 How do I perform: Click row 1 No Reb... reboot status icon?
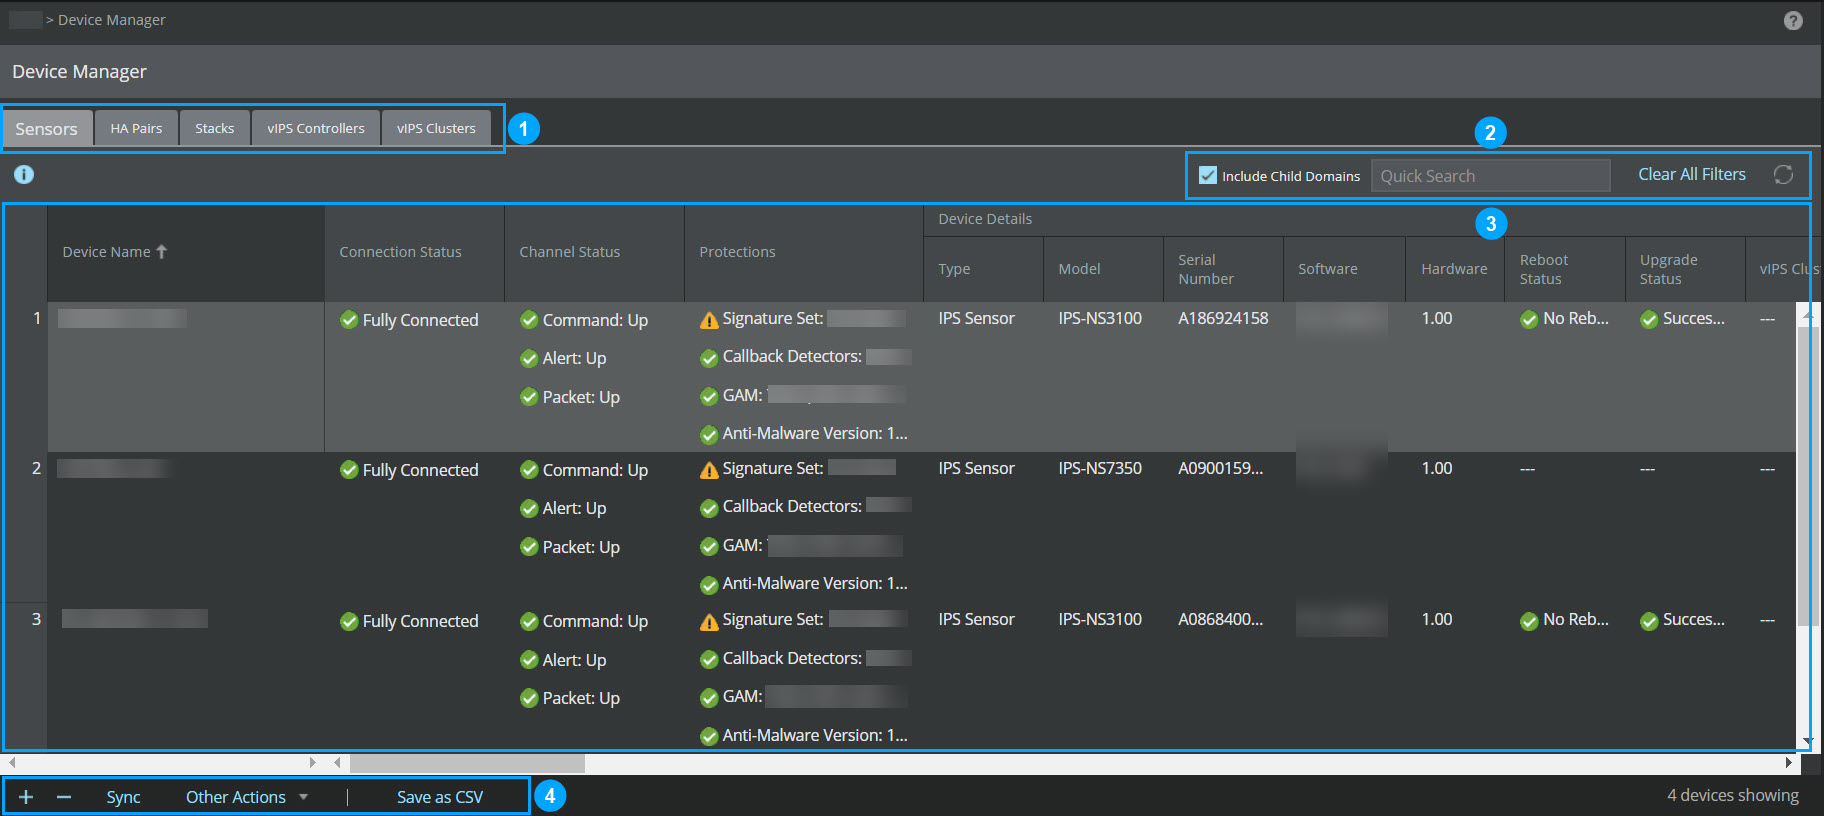[1529, 320]
